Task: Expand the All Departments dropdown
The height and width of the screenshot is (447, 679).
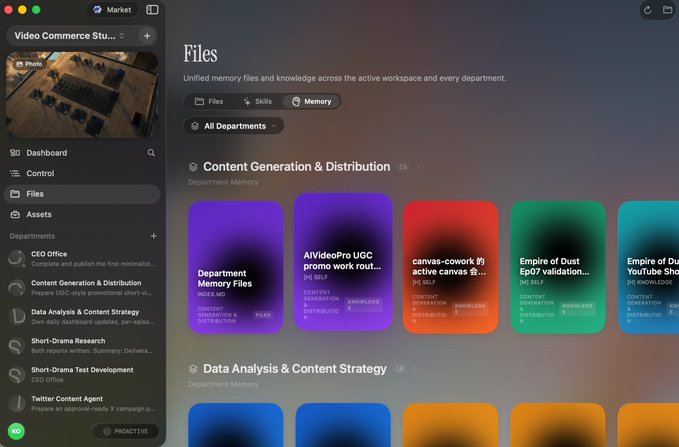Action: click(234, 126)
